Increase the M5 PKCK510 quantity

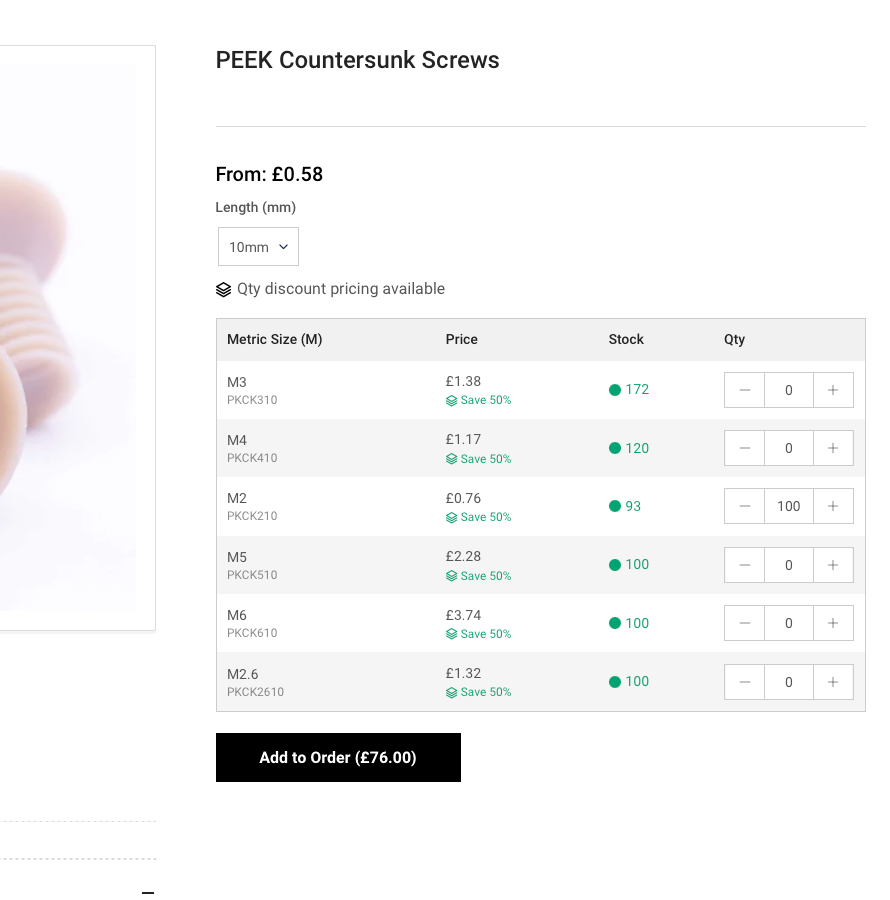coord(833,565)
